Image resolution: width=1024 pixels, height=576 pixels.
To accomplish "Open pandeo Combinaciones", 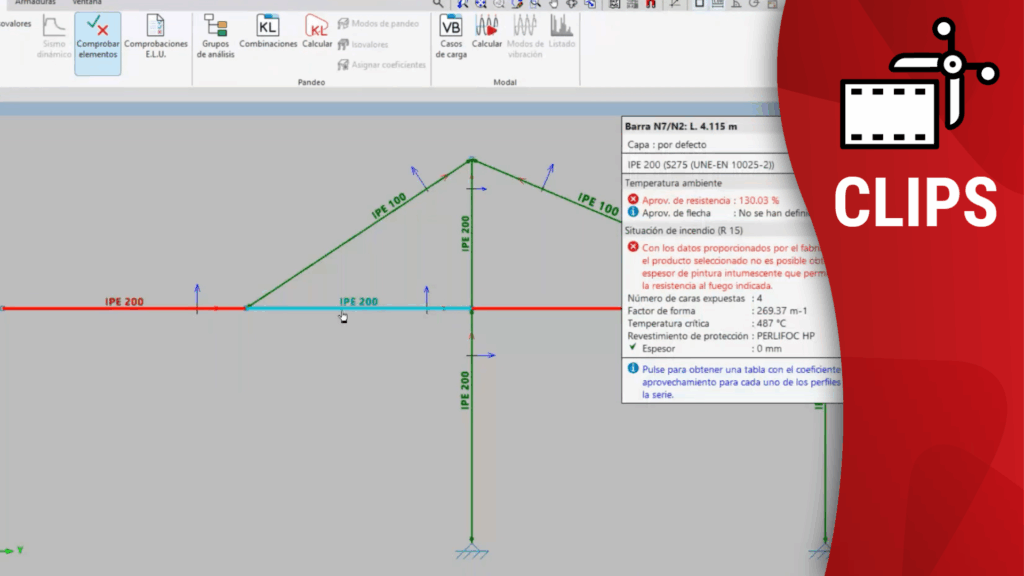I will tap(268, 34).
